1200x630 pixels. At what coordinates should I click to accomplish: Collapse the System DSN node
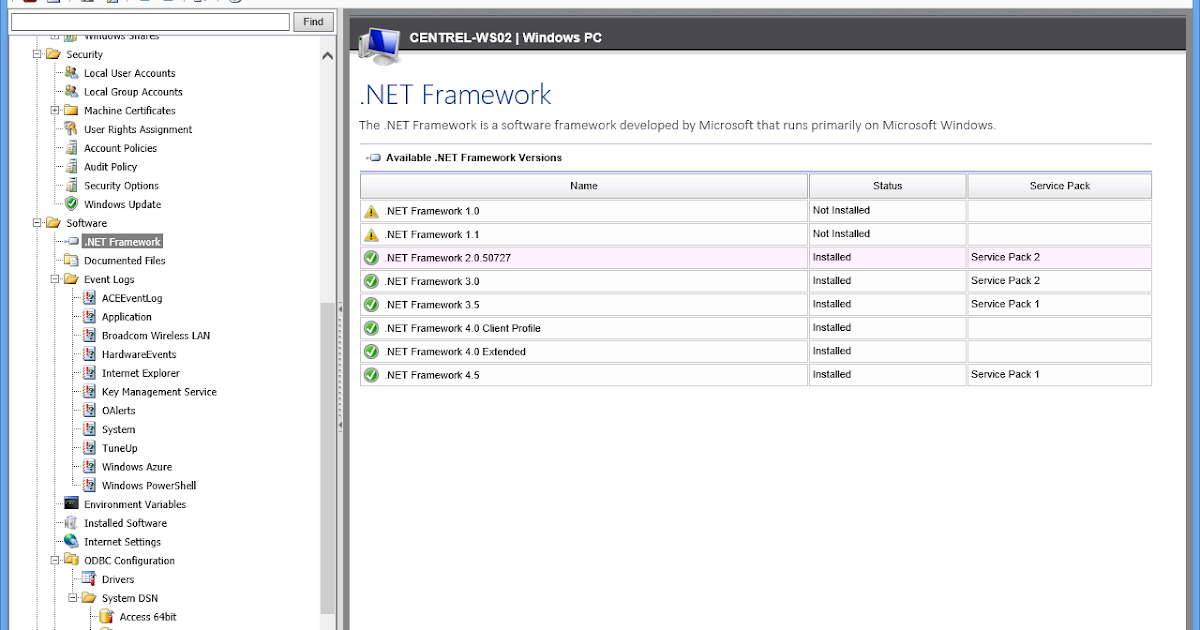73,598
